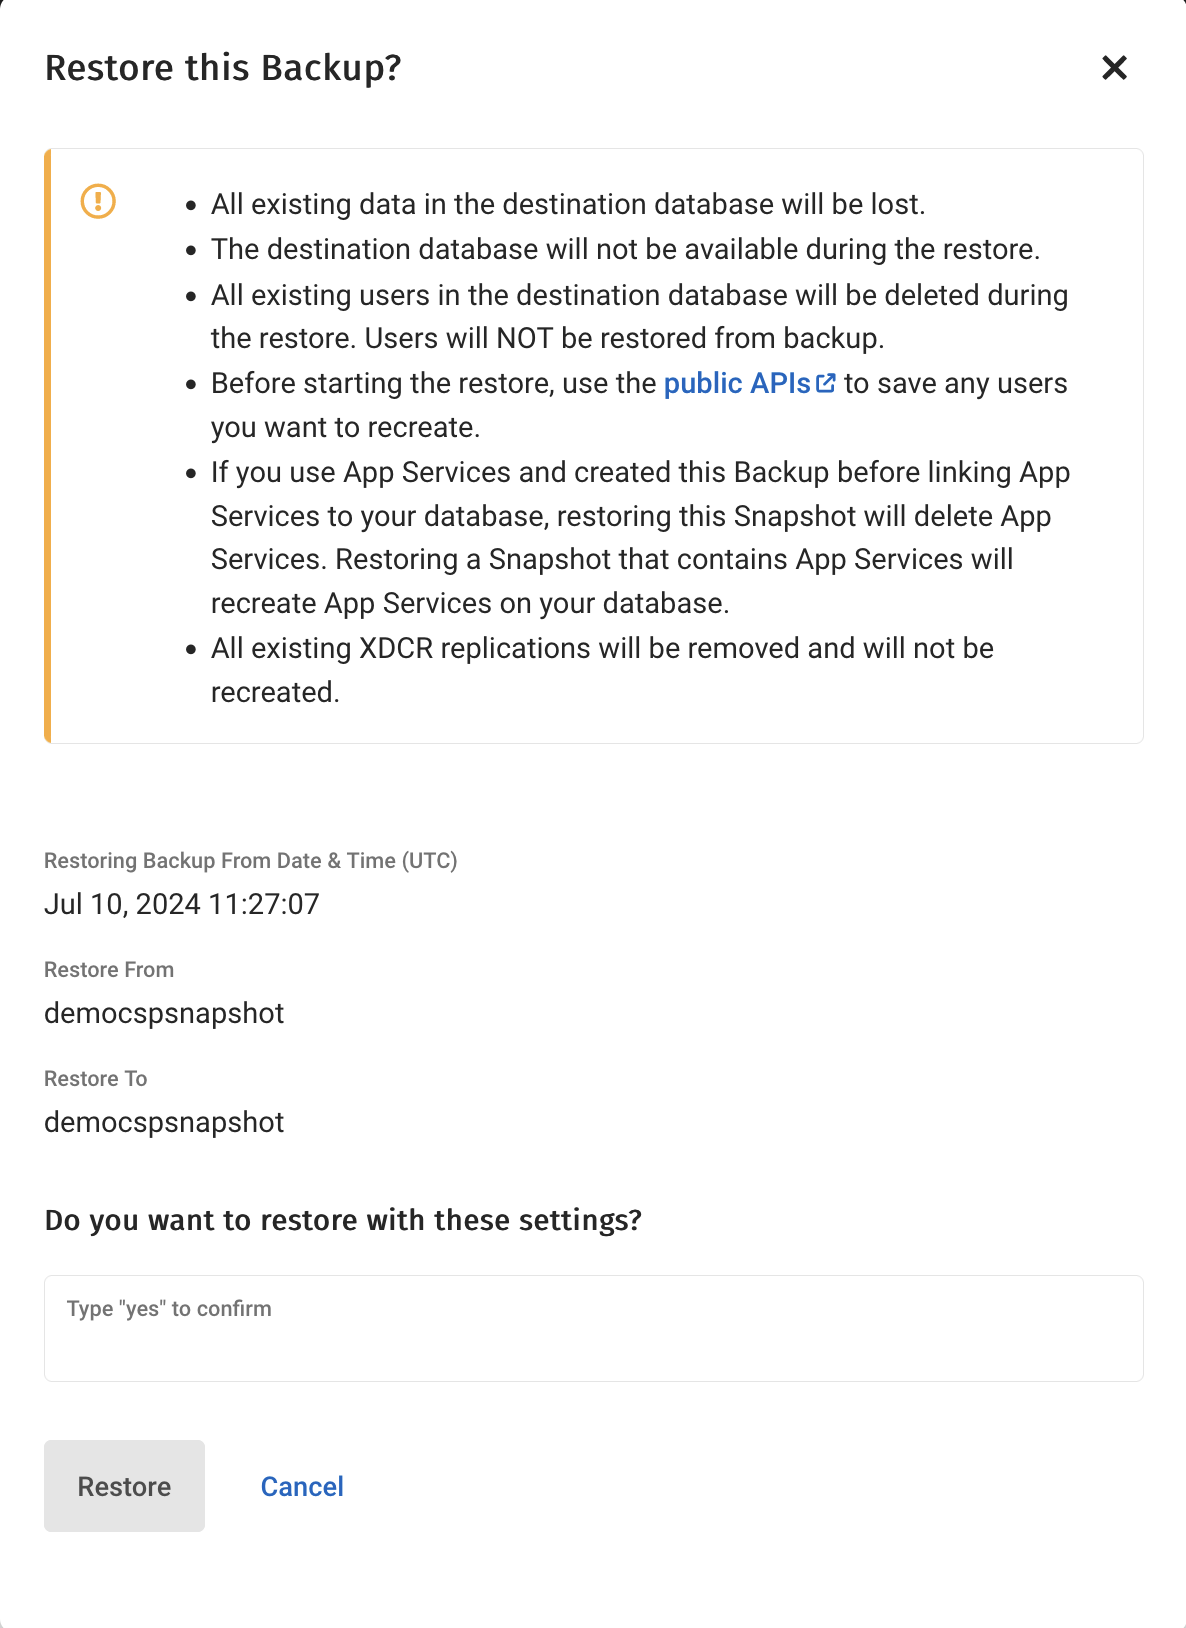
Task: Open the public APIs link
Action: pyautogui.click(x=737, y=383)
